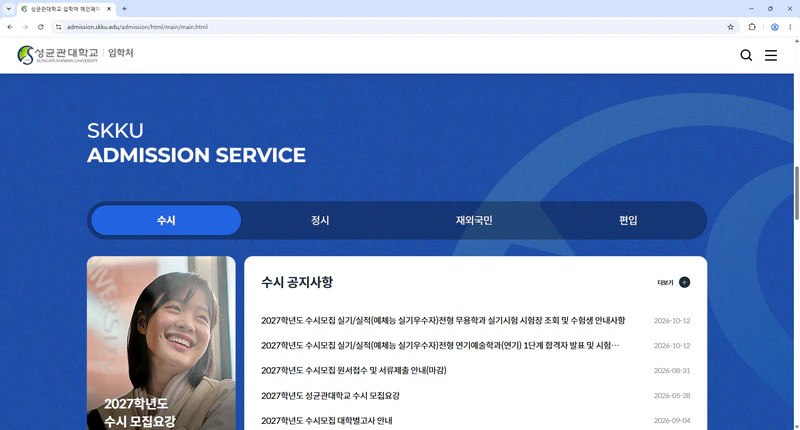Open the browser profile avatar icon

coord(774,27)
